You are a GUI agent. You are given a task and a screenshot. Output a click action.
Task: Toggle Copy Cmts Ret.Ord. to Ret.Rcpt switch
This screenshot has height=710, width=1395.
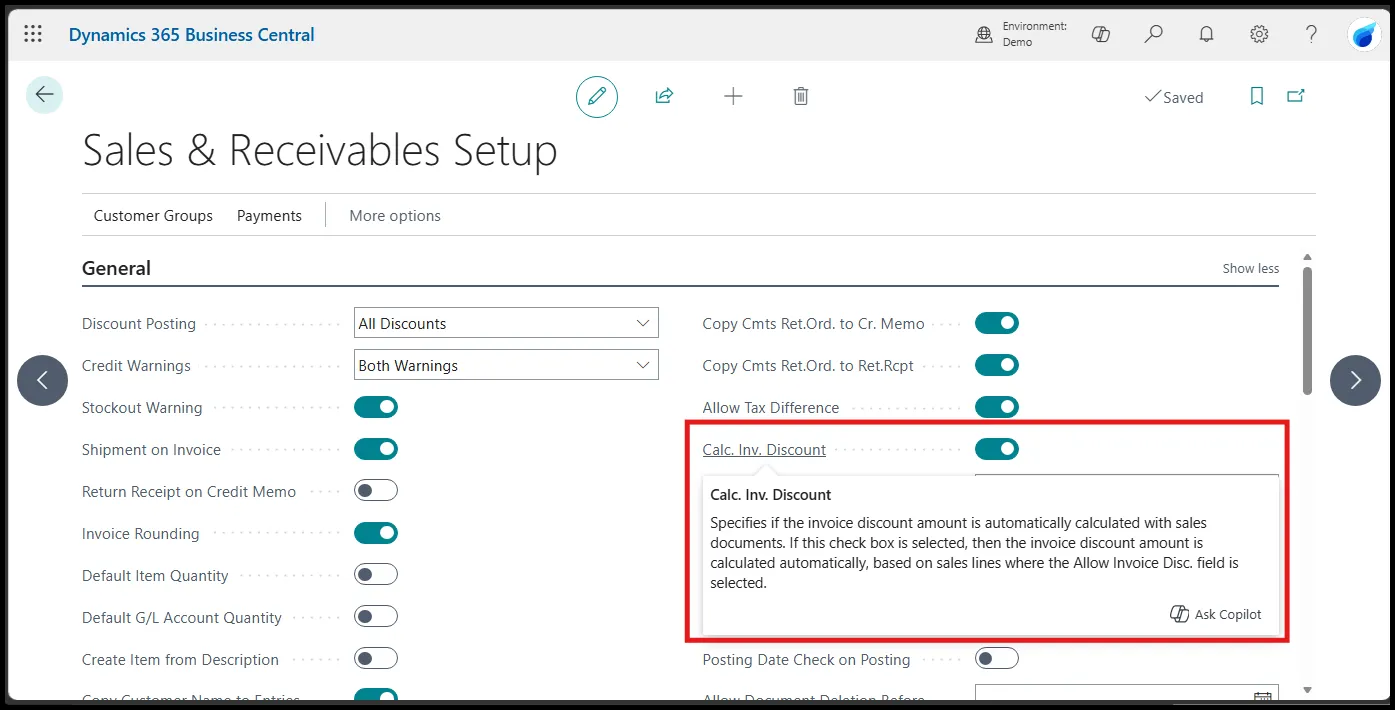click(997, 365)
